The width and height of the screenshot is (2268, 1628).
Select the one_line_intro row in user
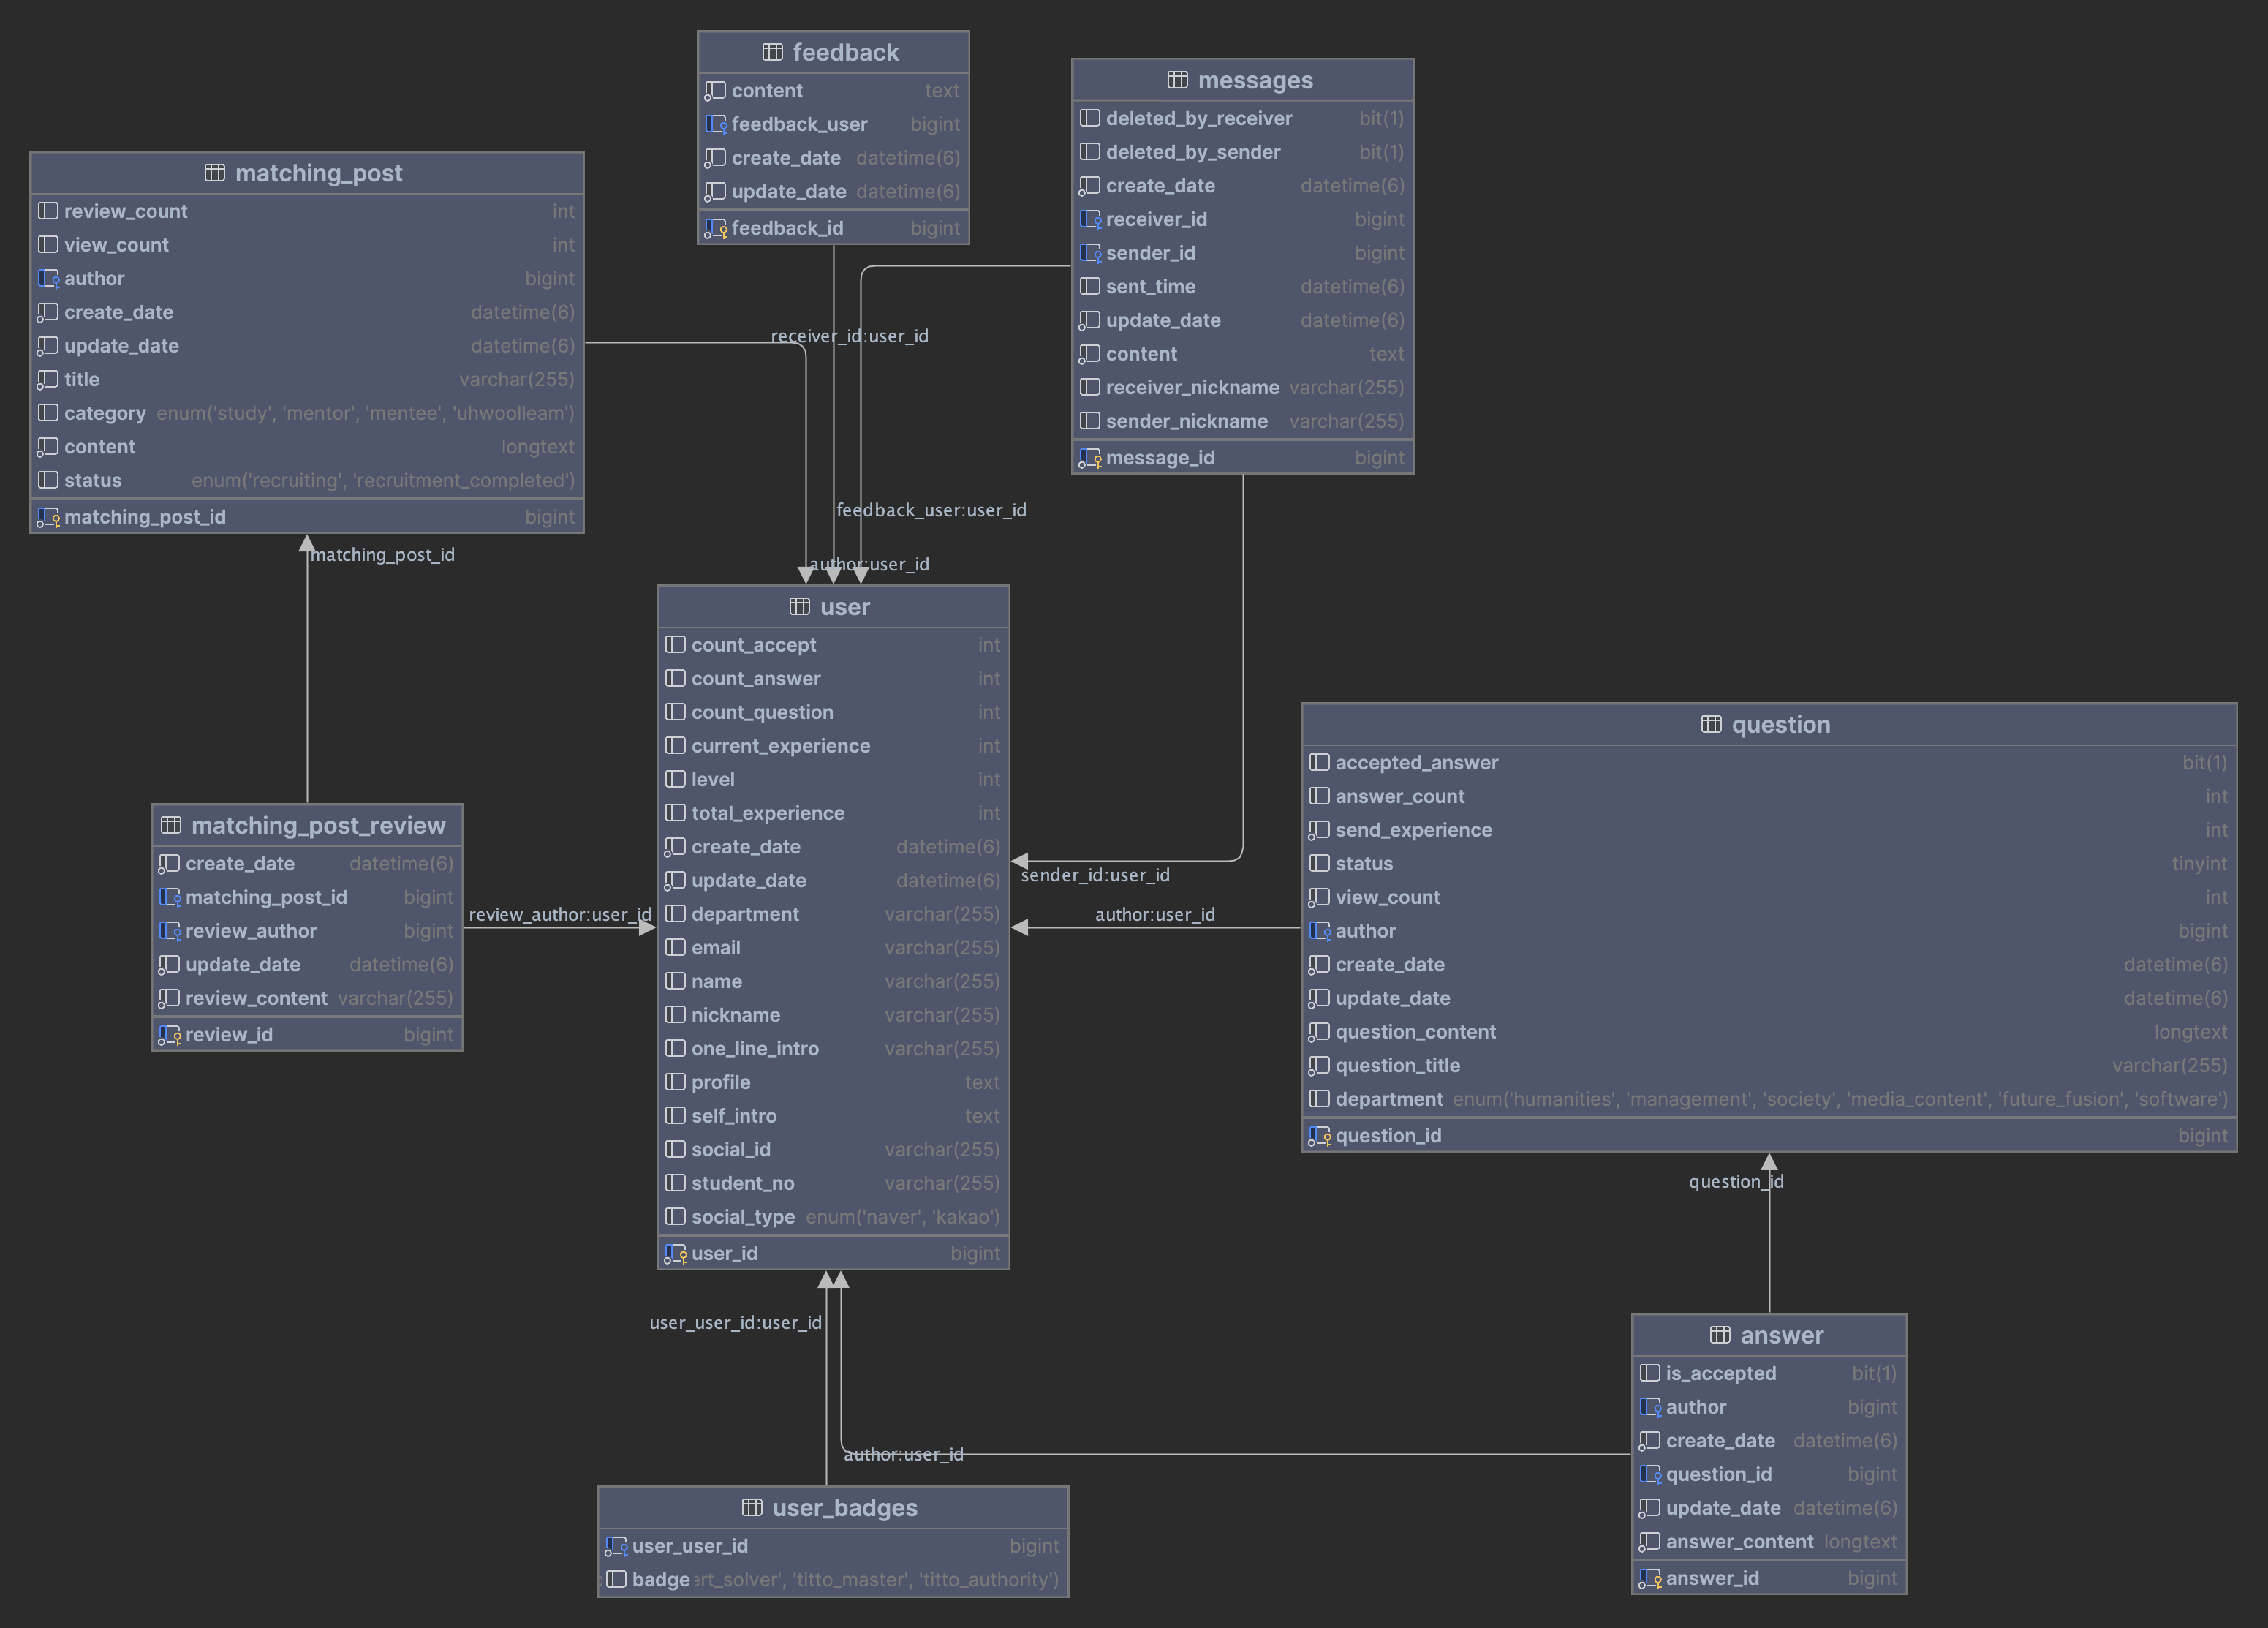point(833,1049)
